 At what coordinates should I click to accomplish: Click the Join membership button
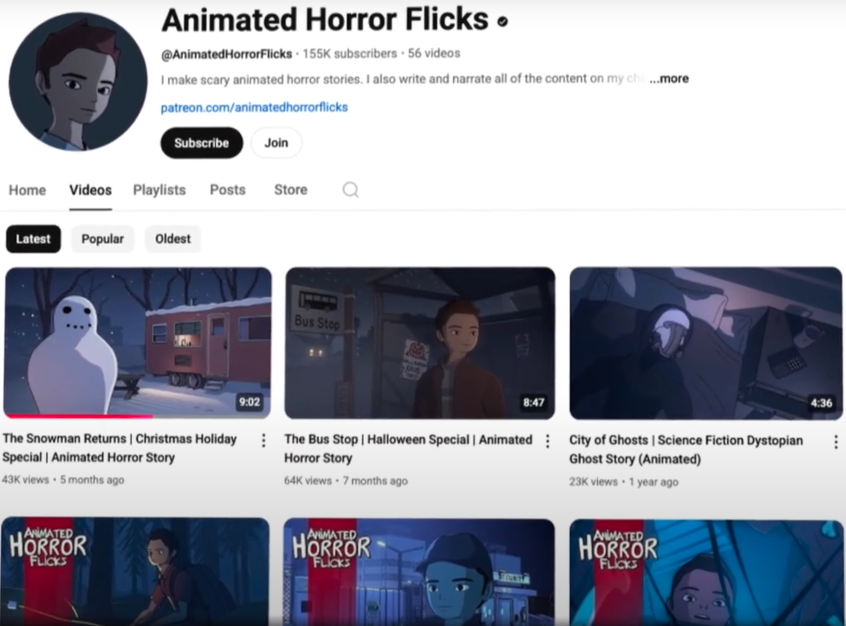[276, 143]
